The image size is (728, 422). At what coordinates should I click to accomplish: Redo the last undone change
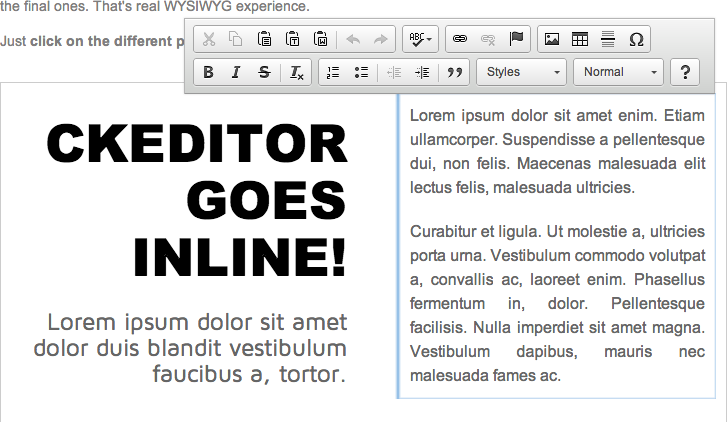tap(381, 39)
